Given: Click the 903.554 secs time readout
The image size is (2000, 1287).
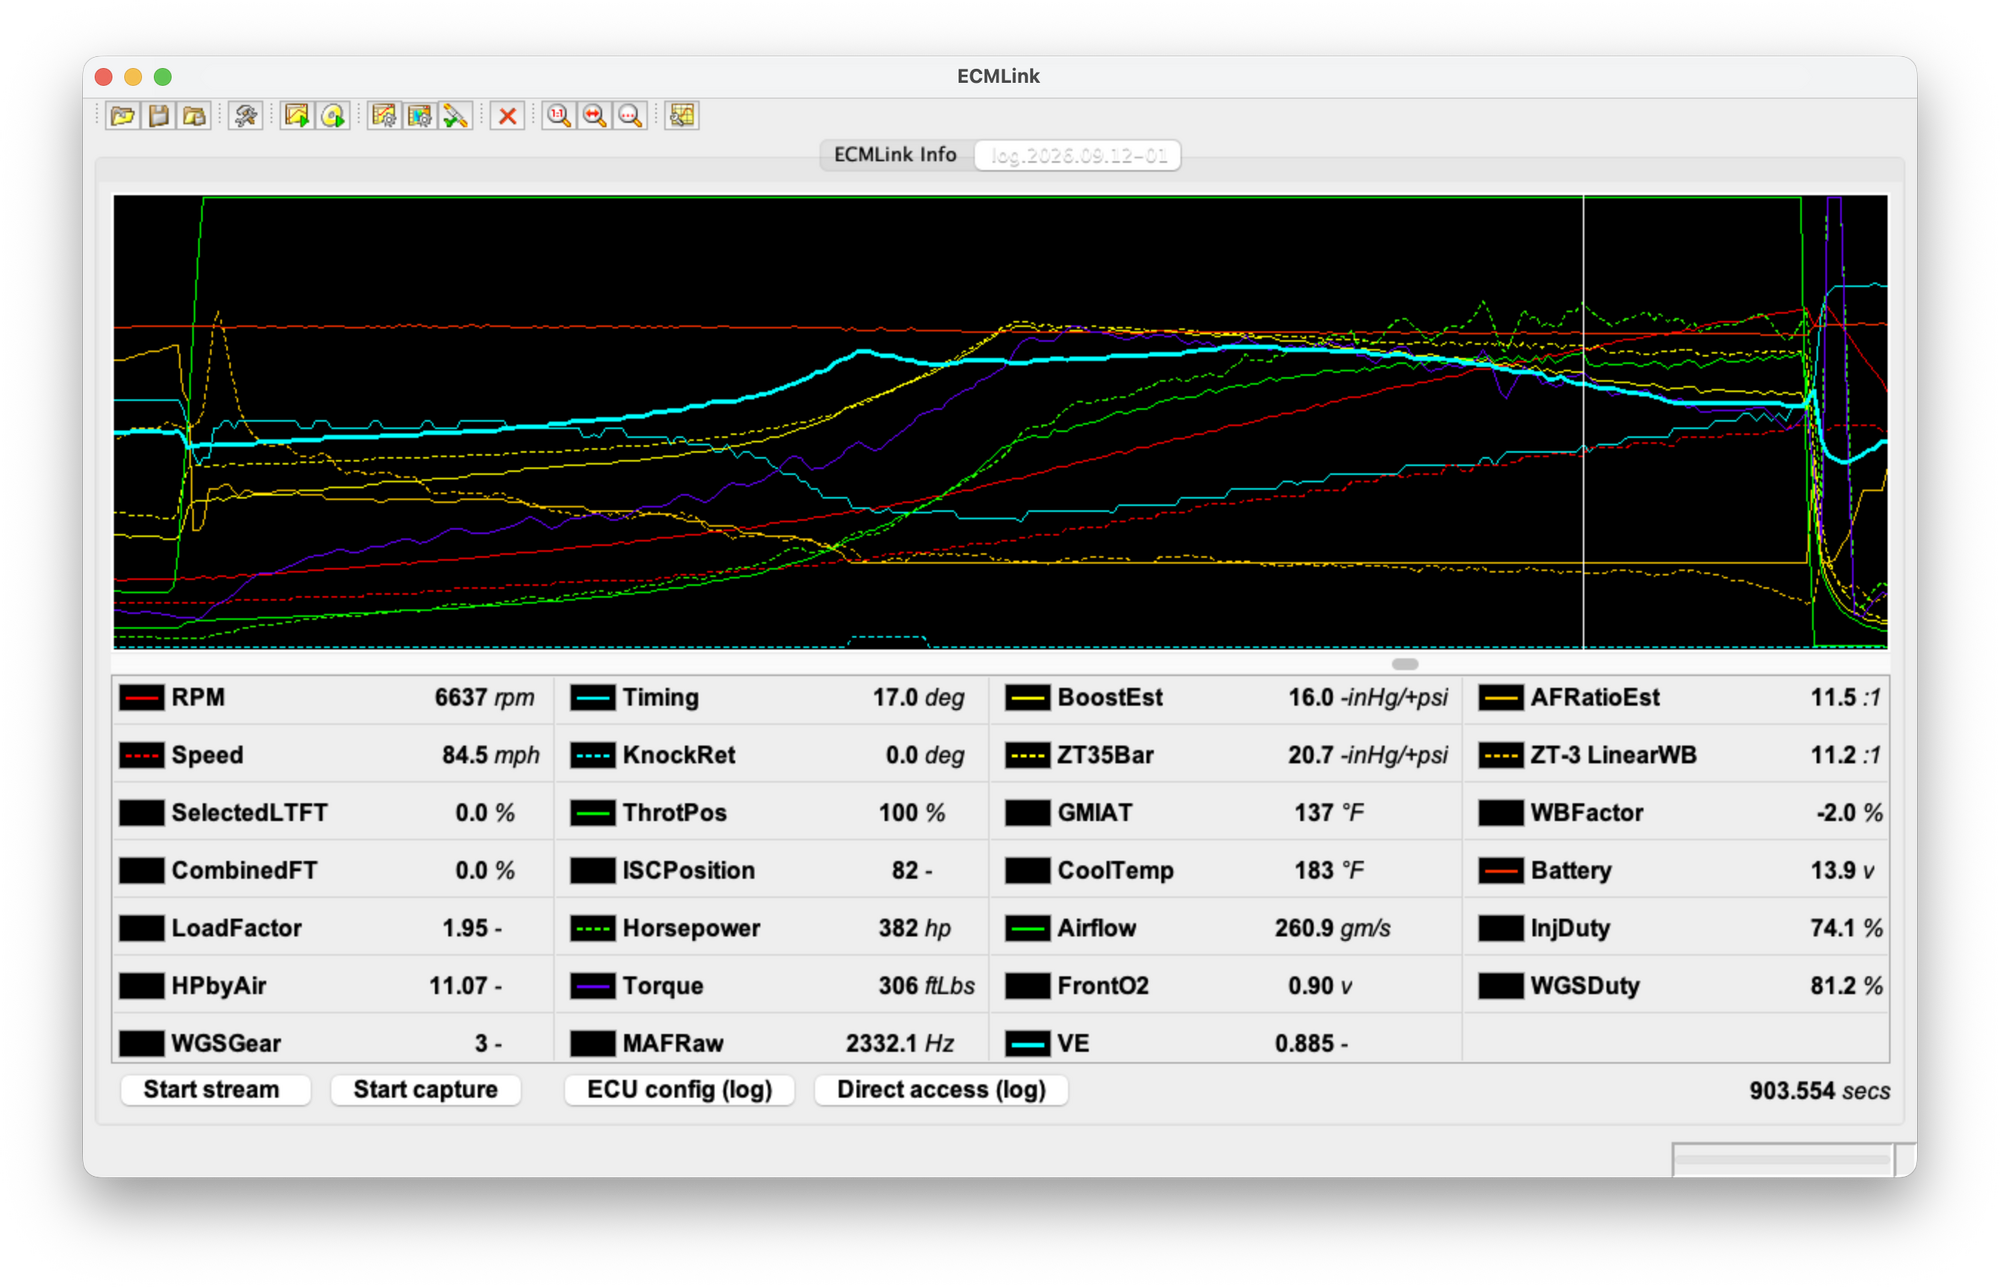Looking at the screenshot, I should point(1819,1091).
